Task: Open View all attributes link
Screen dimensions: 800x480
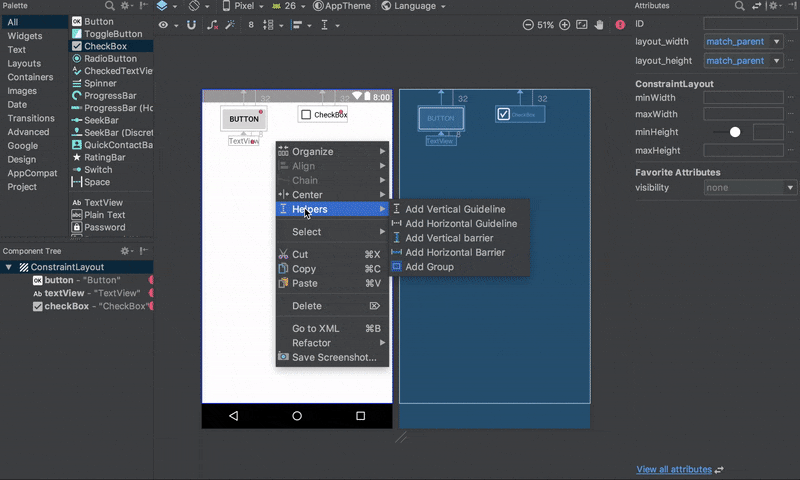Action: [674, 469]
